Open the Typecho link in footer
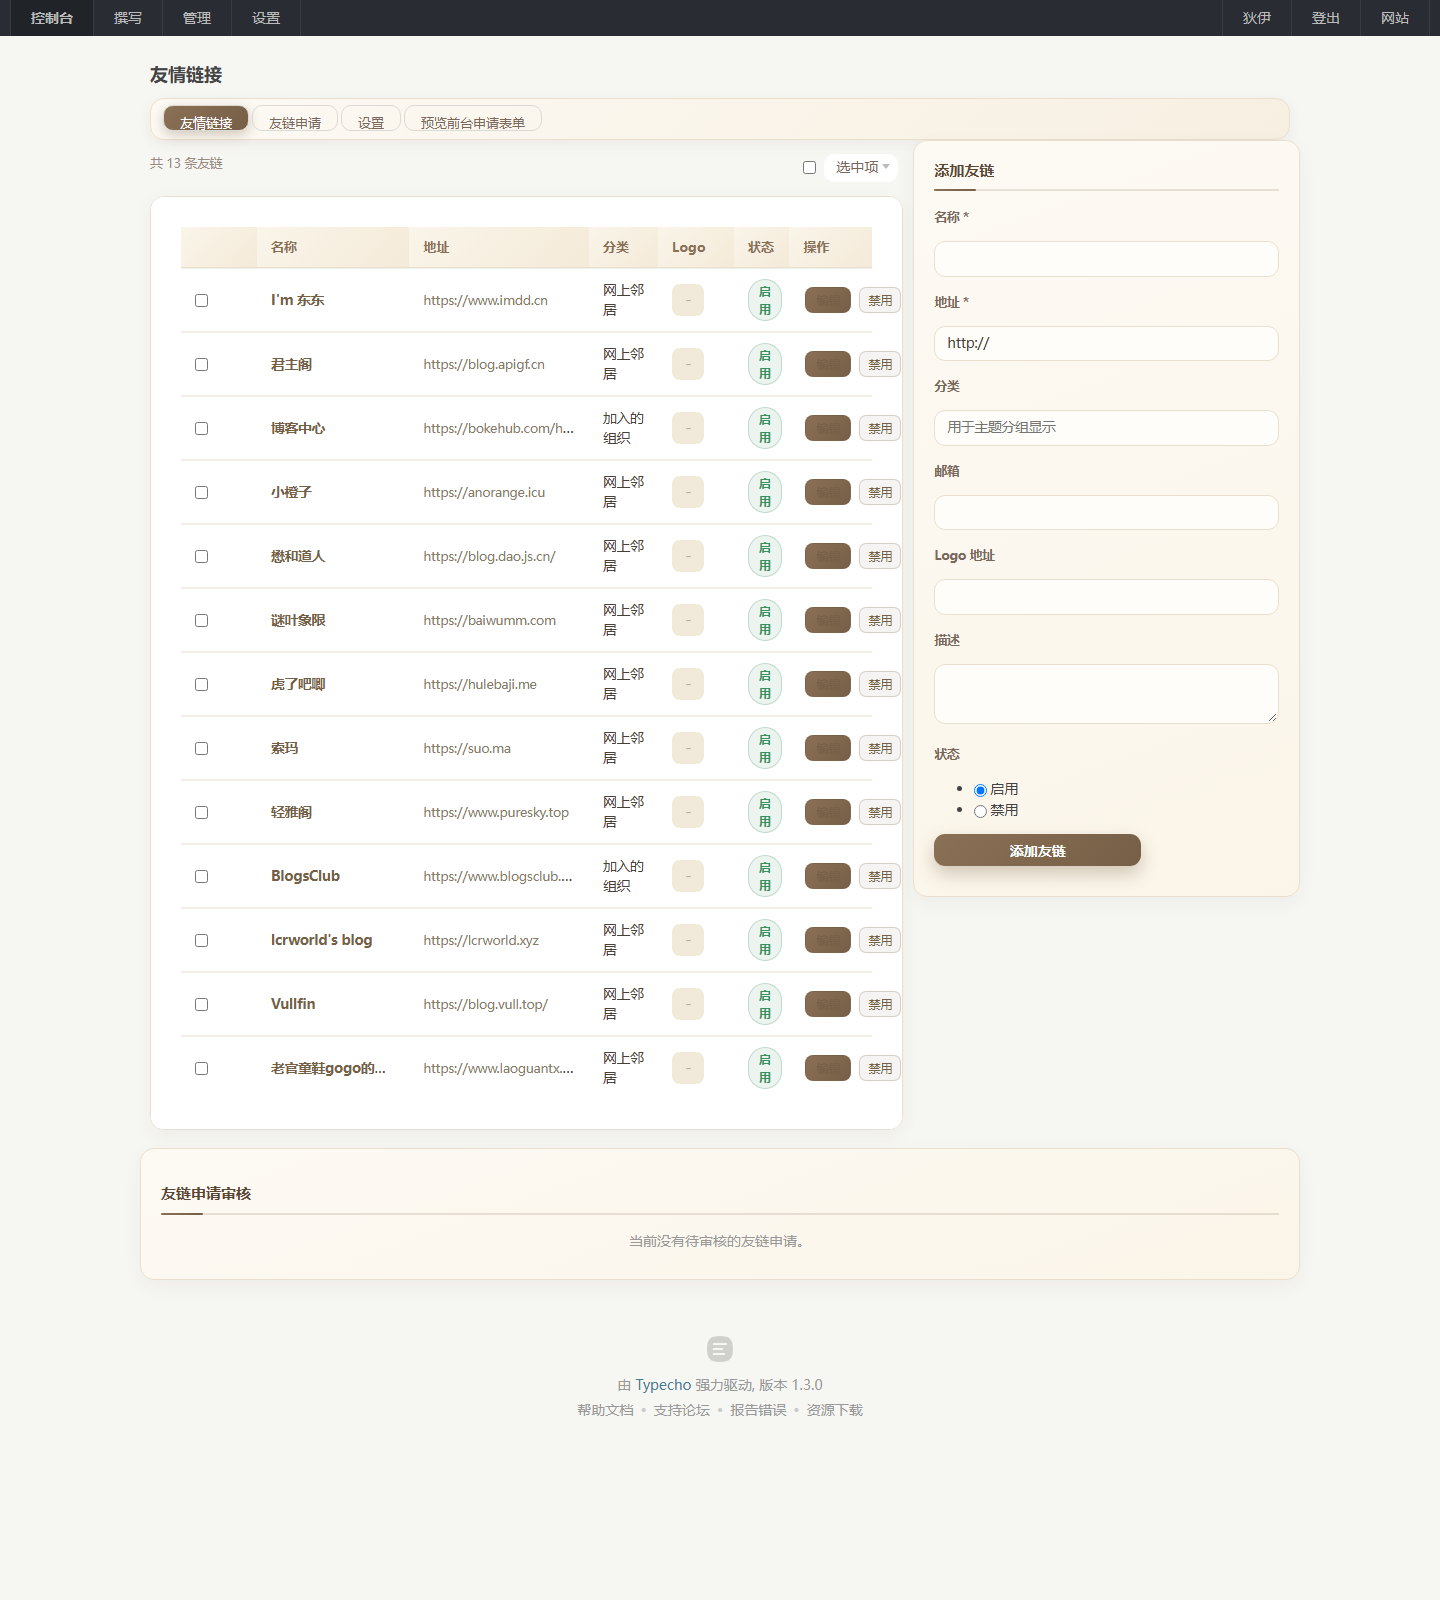 [x=663, y=1385]
